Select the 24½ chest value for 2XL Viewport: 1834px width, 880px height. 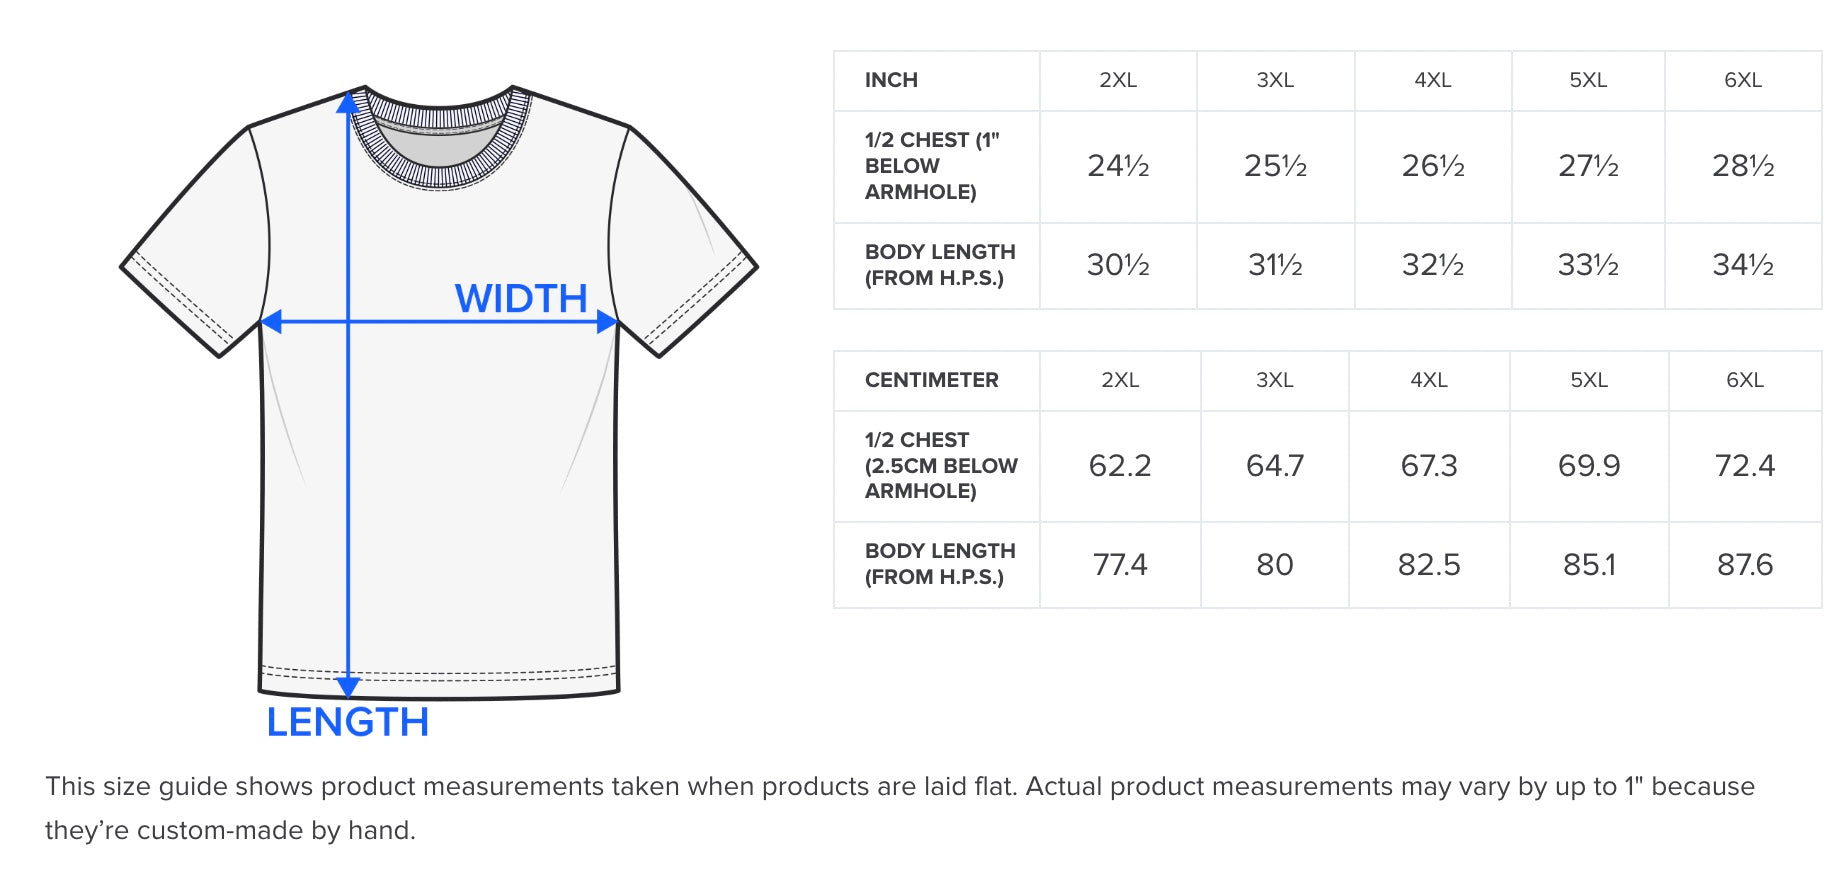click(1118, 166)
